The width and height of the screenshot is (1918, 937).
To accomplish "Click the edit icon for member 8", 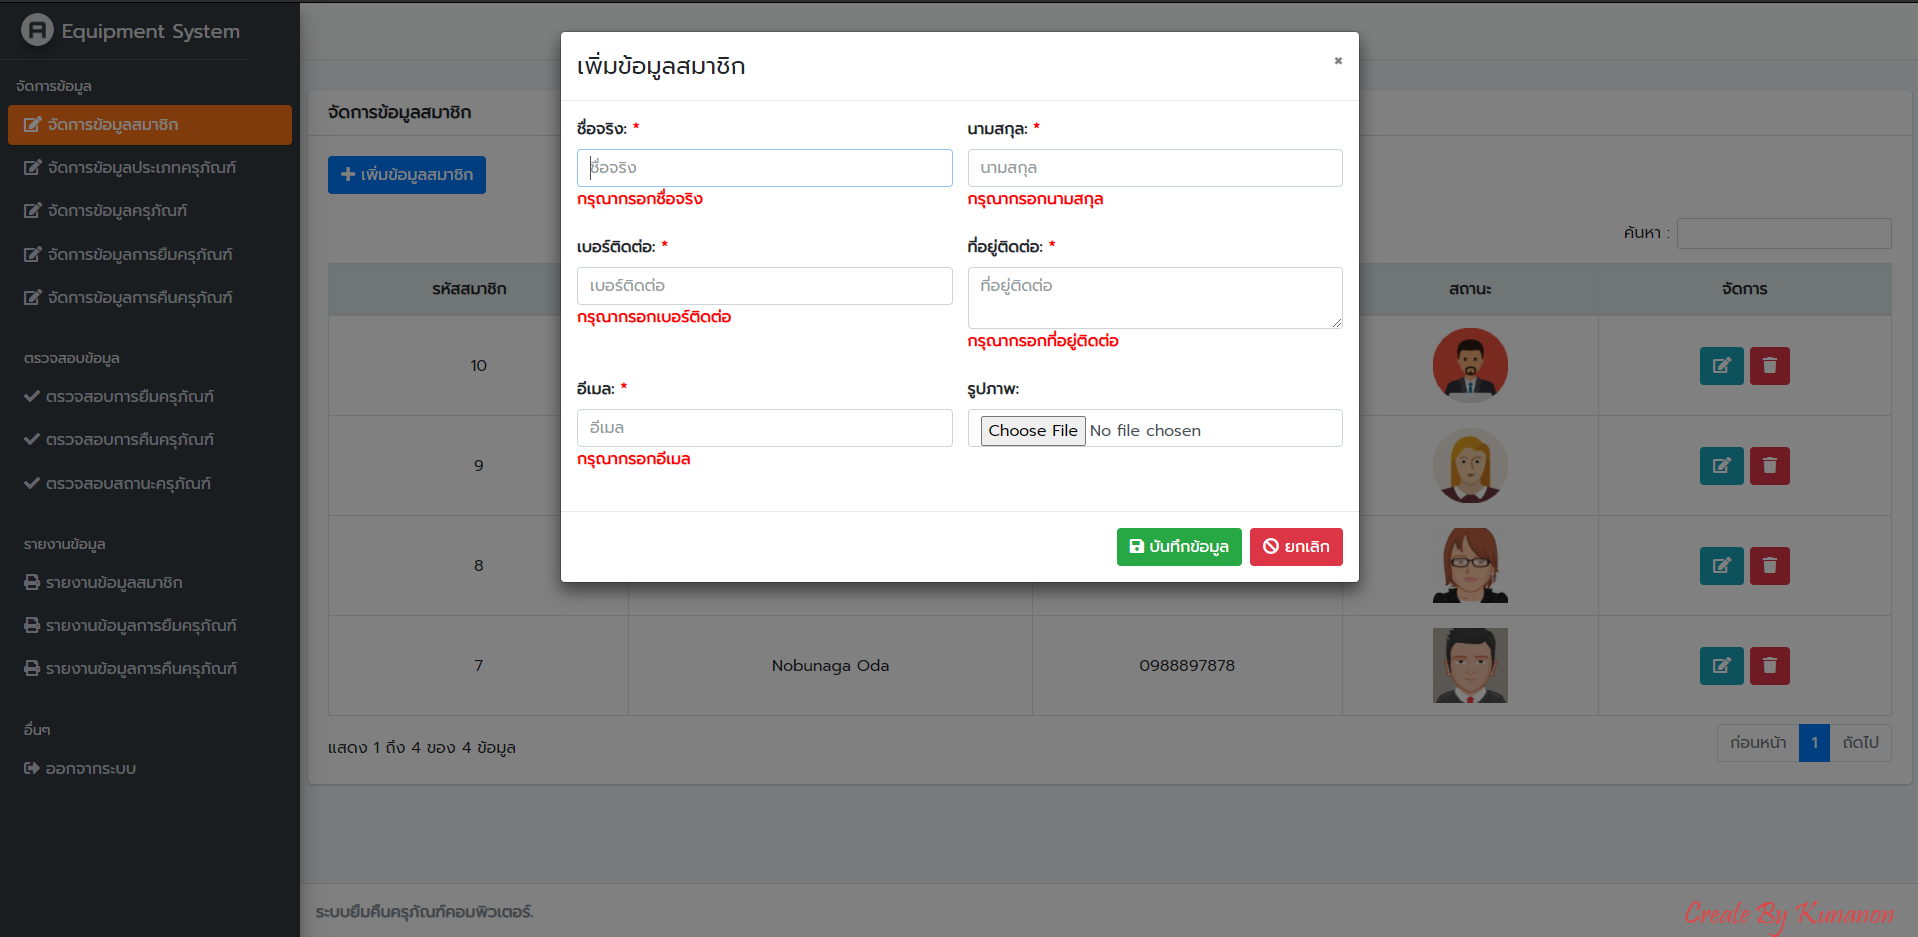I will [1720, 566].
